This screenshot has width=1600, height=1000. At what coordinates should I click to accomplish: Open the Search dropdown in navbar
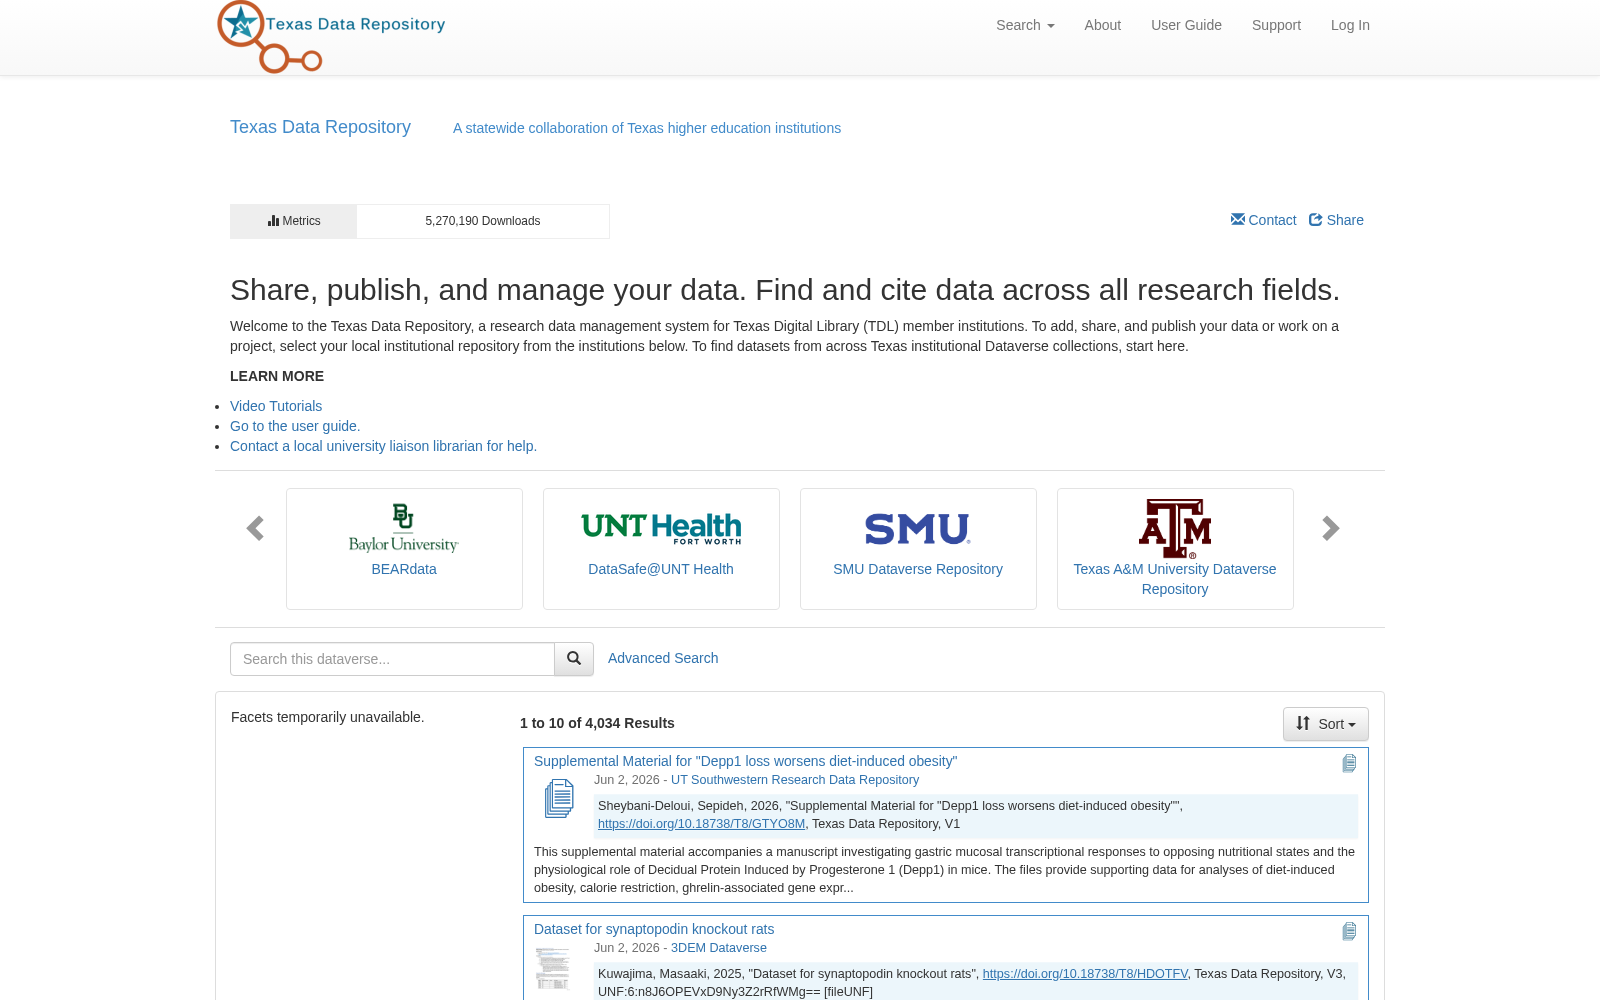coord(1025,25)
